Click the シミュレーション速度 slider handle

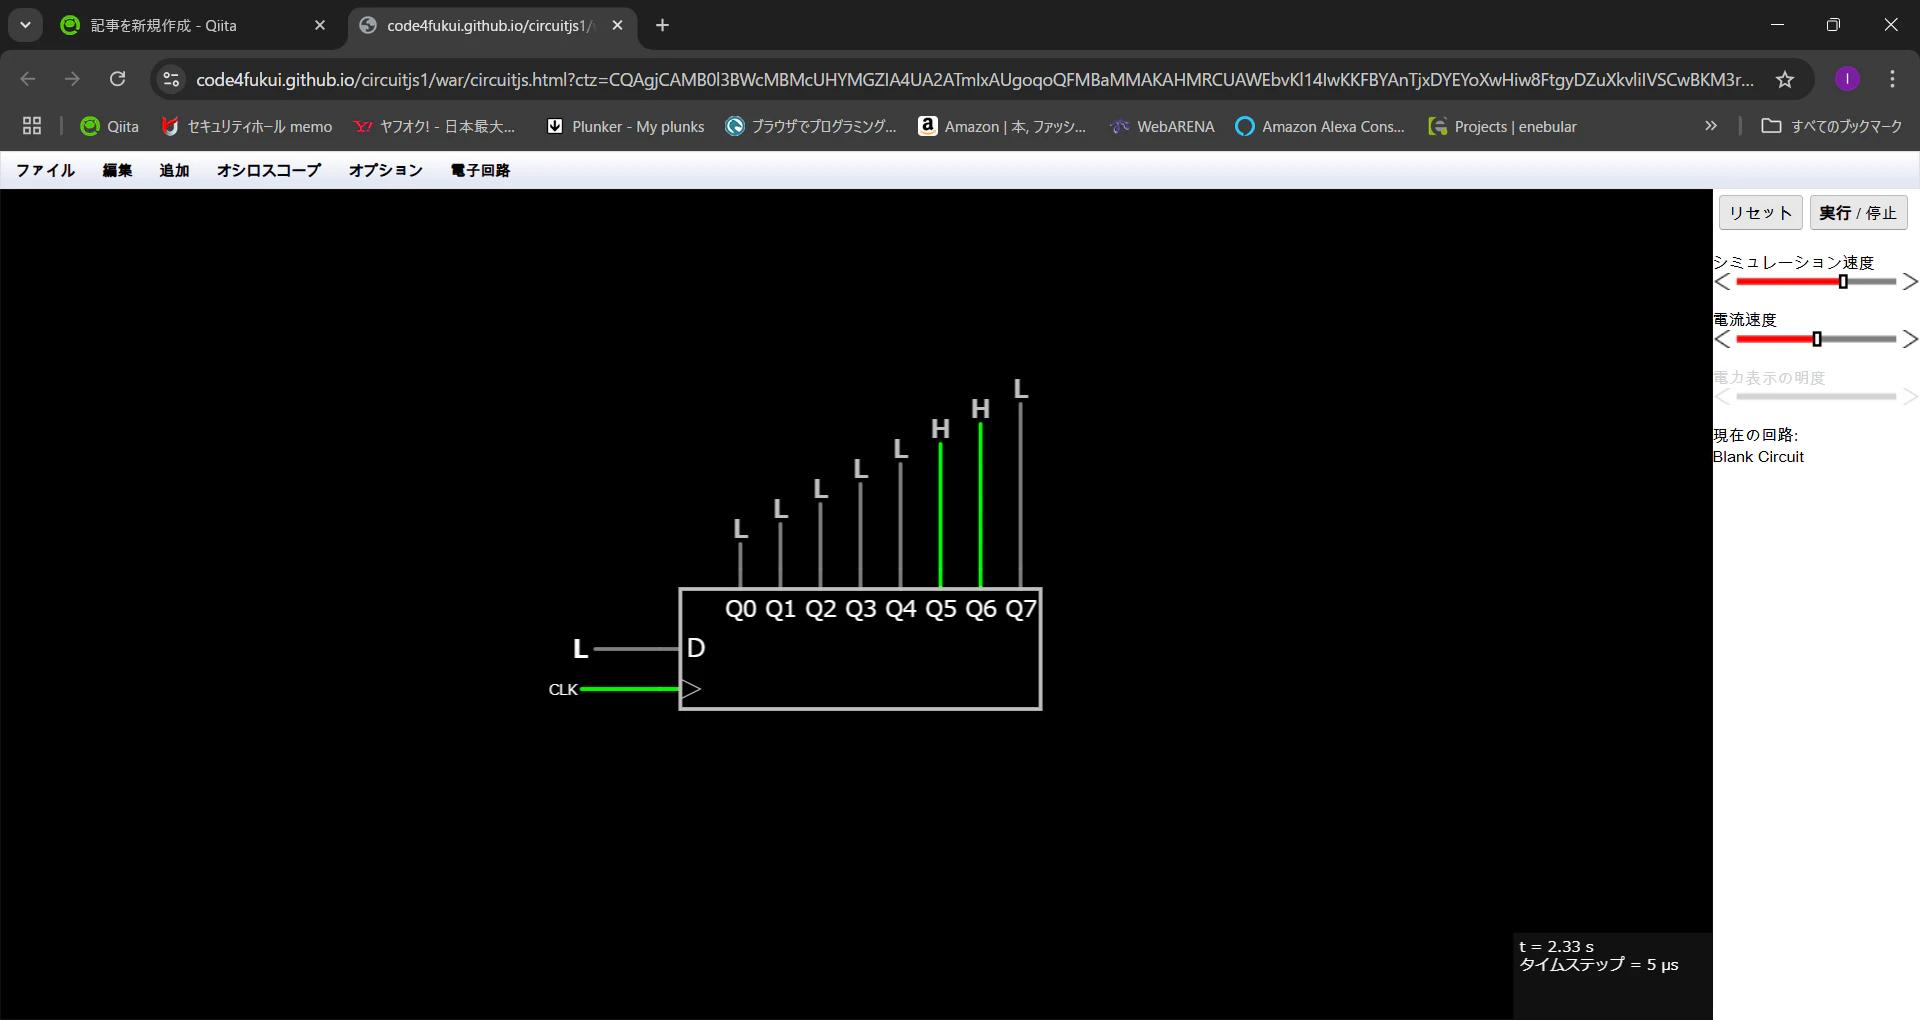[1843, 282]
